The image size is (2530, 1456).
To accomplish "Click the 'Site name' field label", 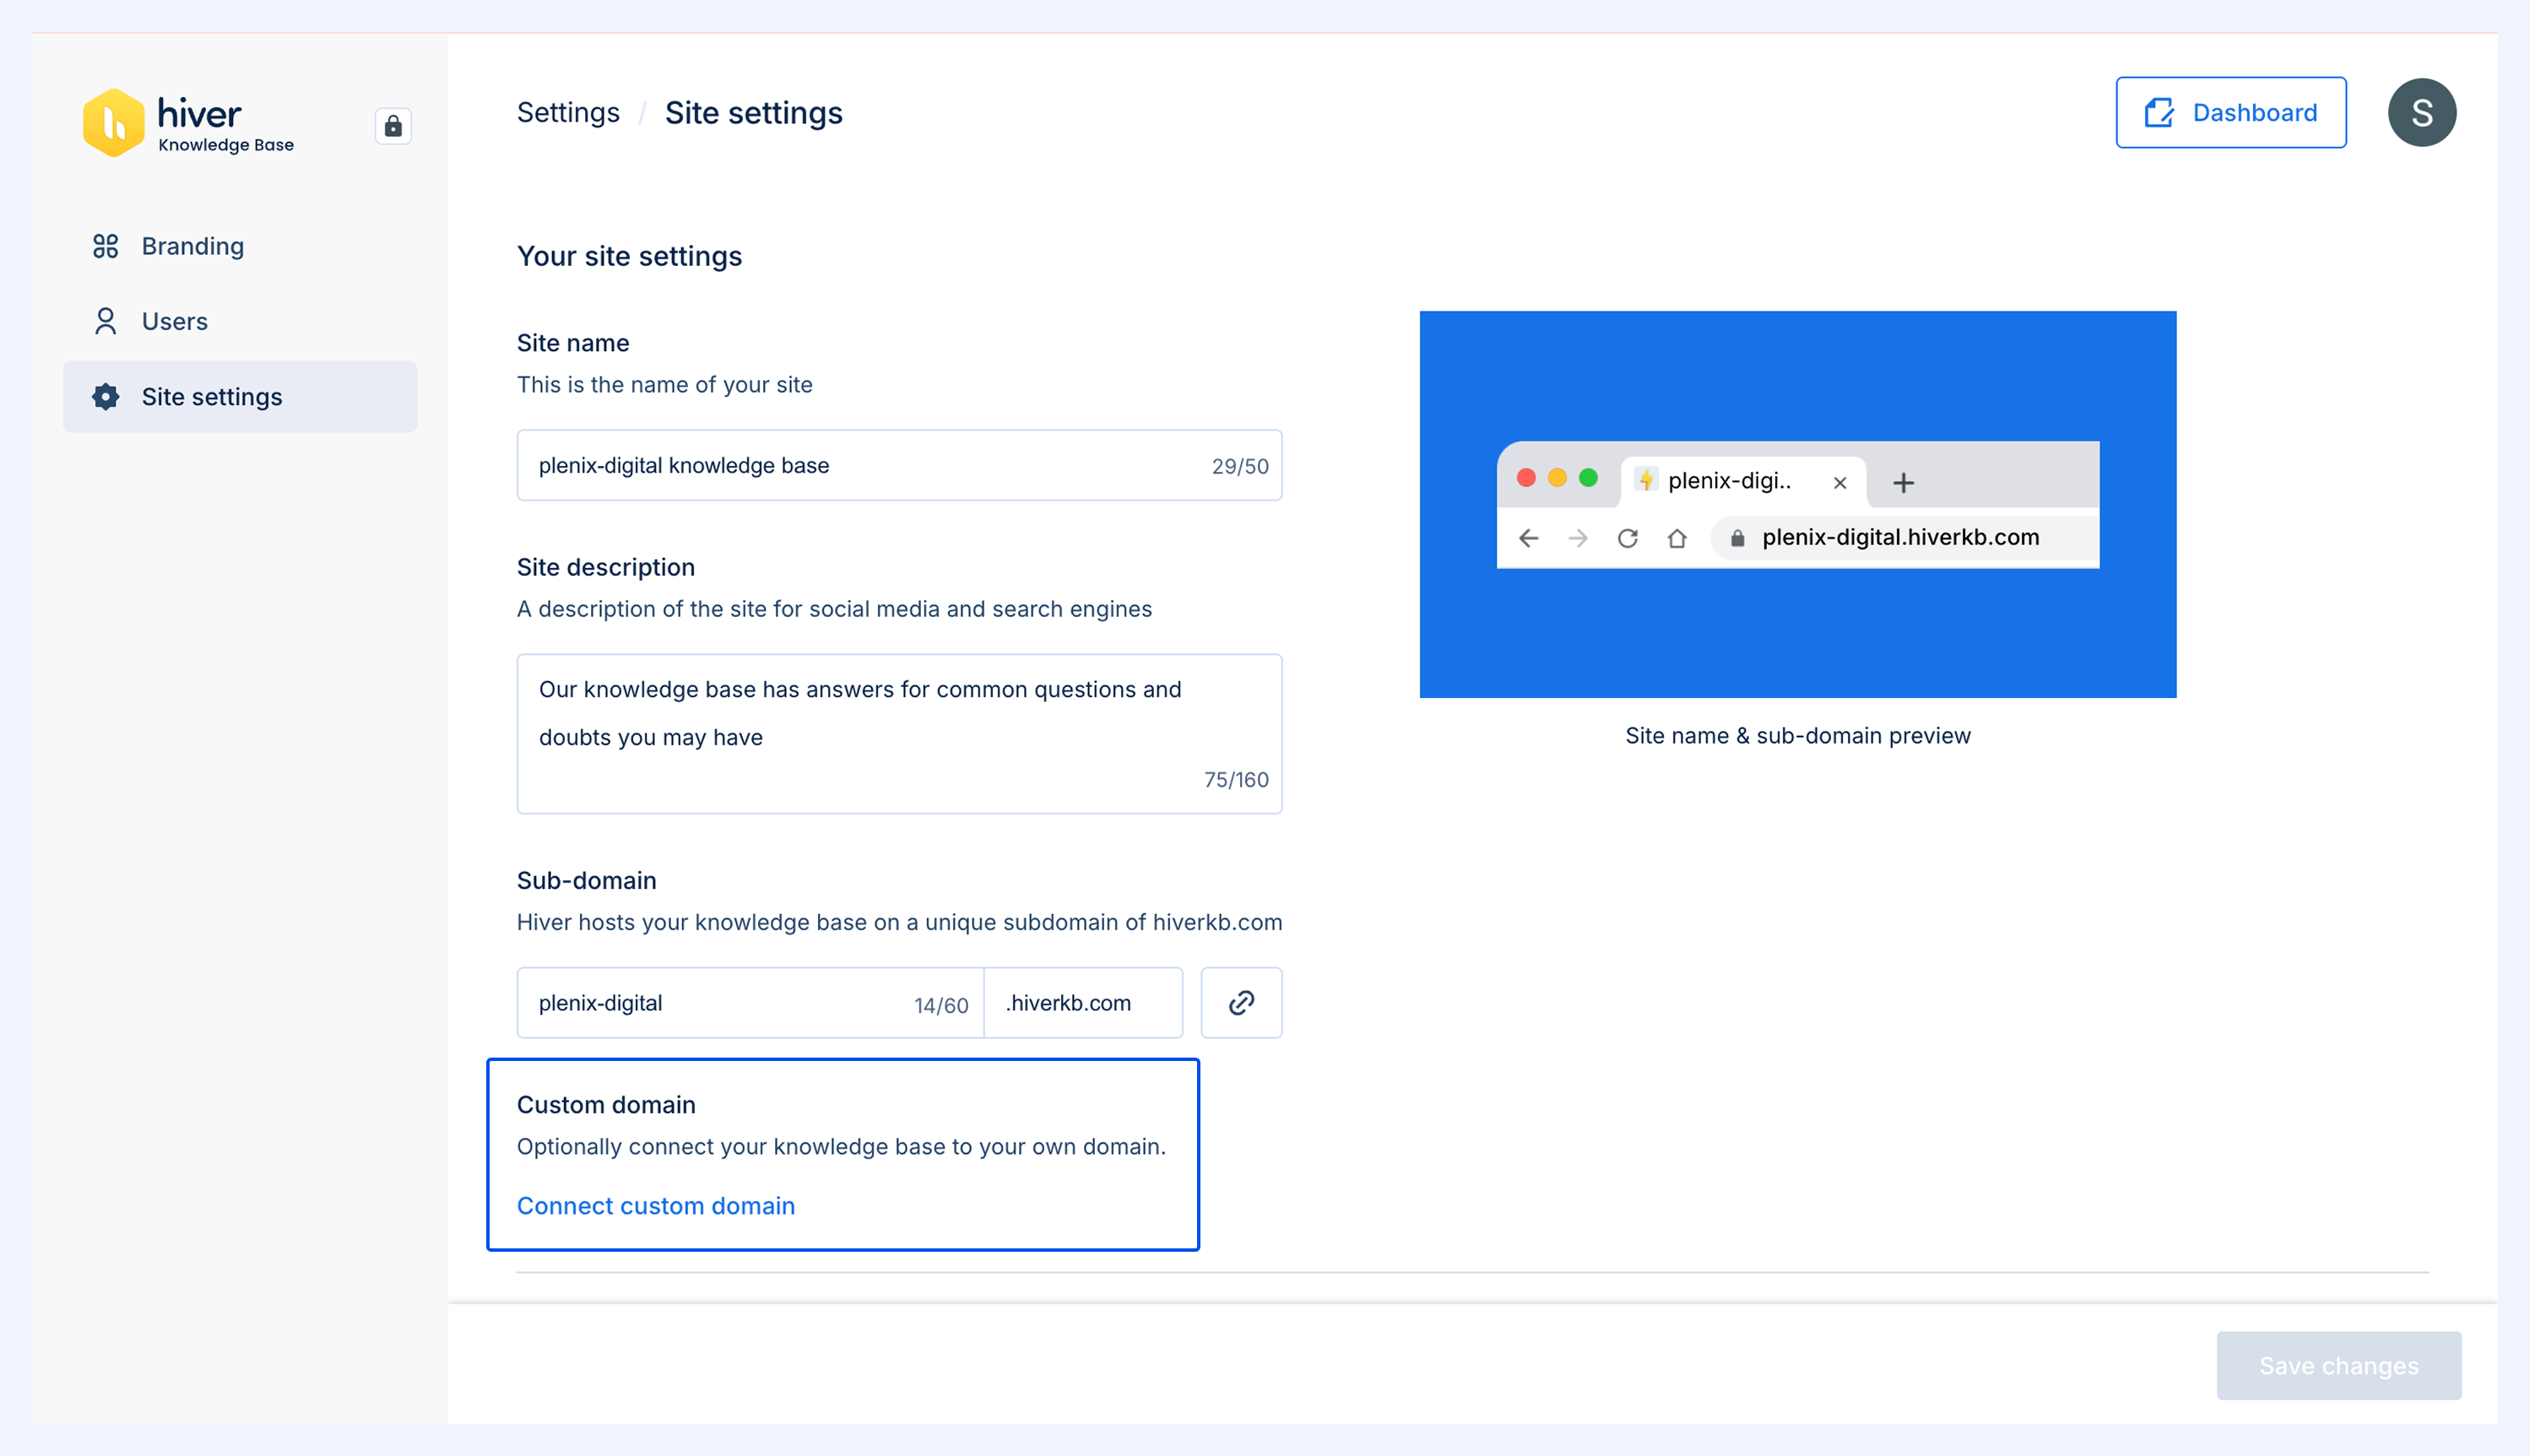I will tap(573, 343).
